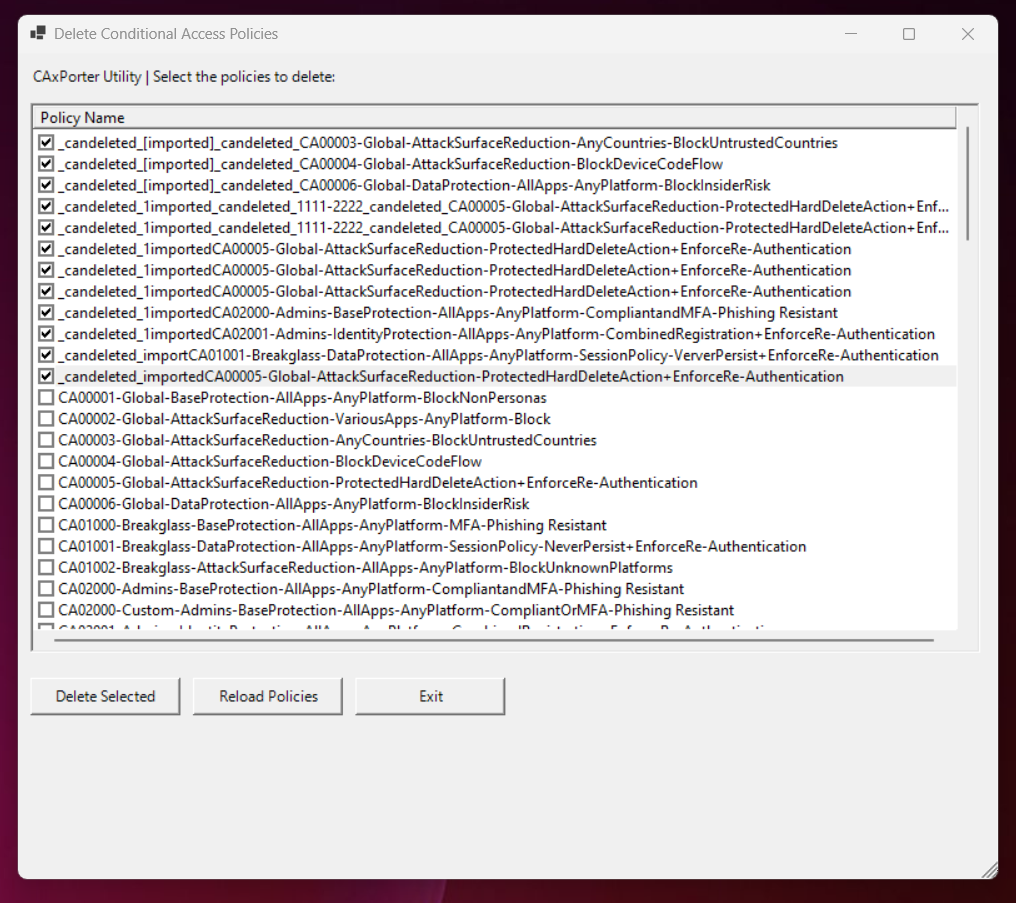Close the Delete Conditional Access Policies window
1016x903 pixels.
(967, 34)
